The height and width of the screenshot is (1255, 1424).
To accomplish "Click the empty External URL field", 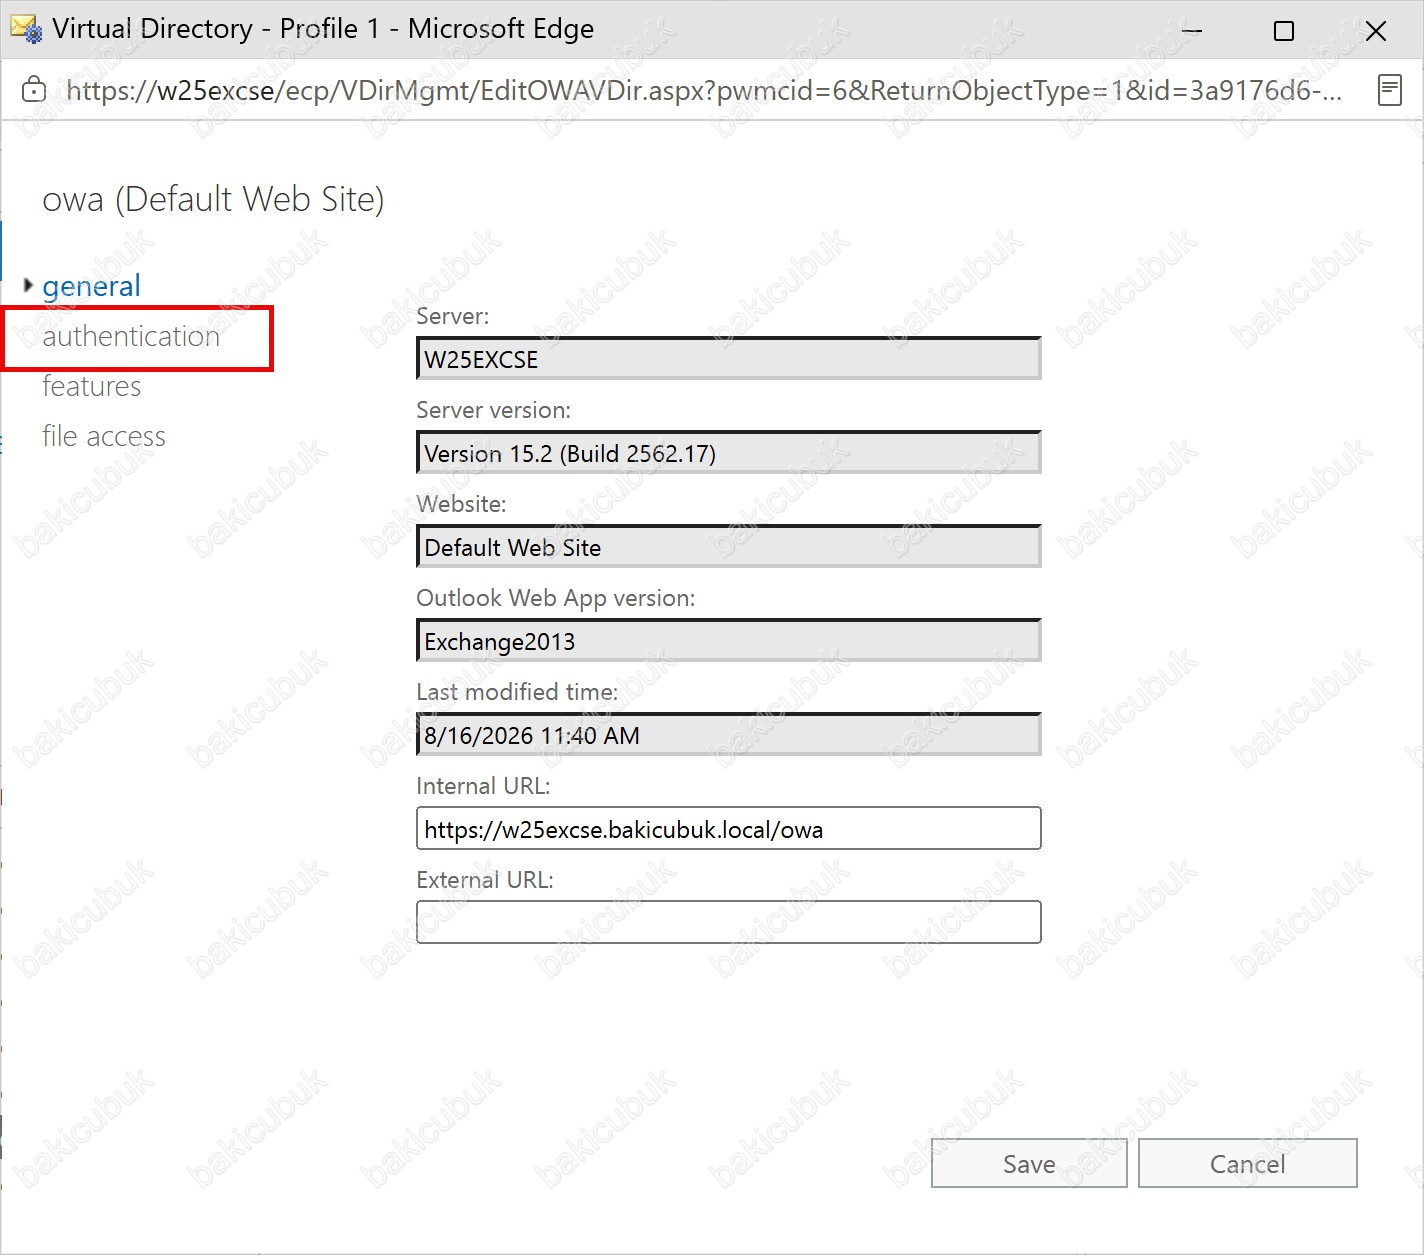I will coord(728,922).
